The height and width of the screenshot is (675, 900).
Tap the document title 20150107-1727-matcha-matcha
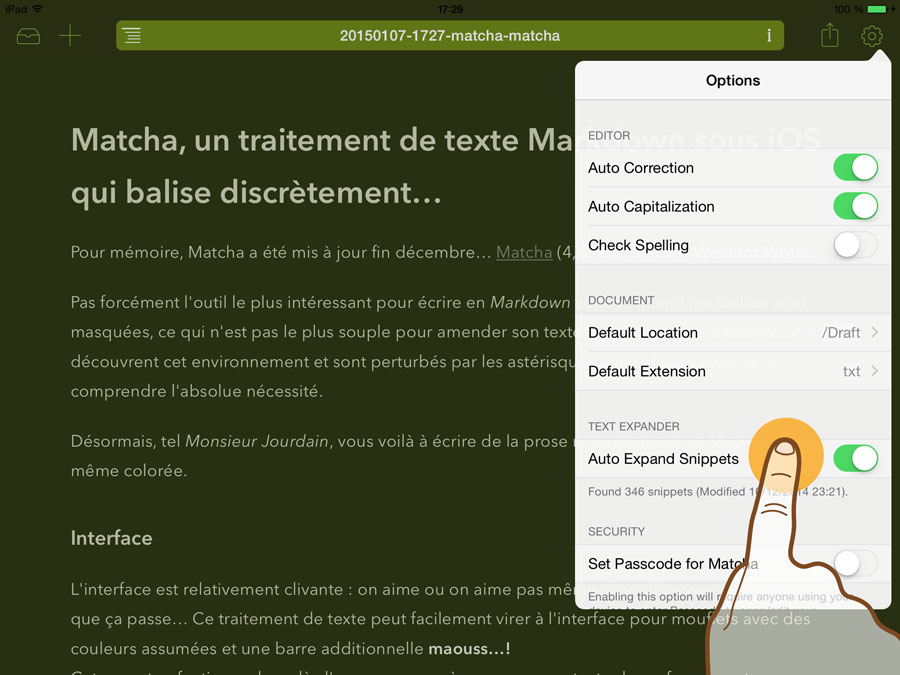coord(449,36)
